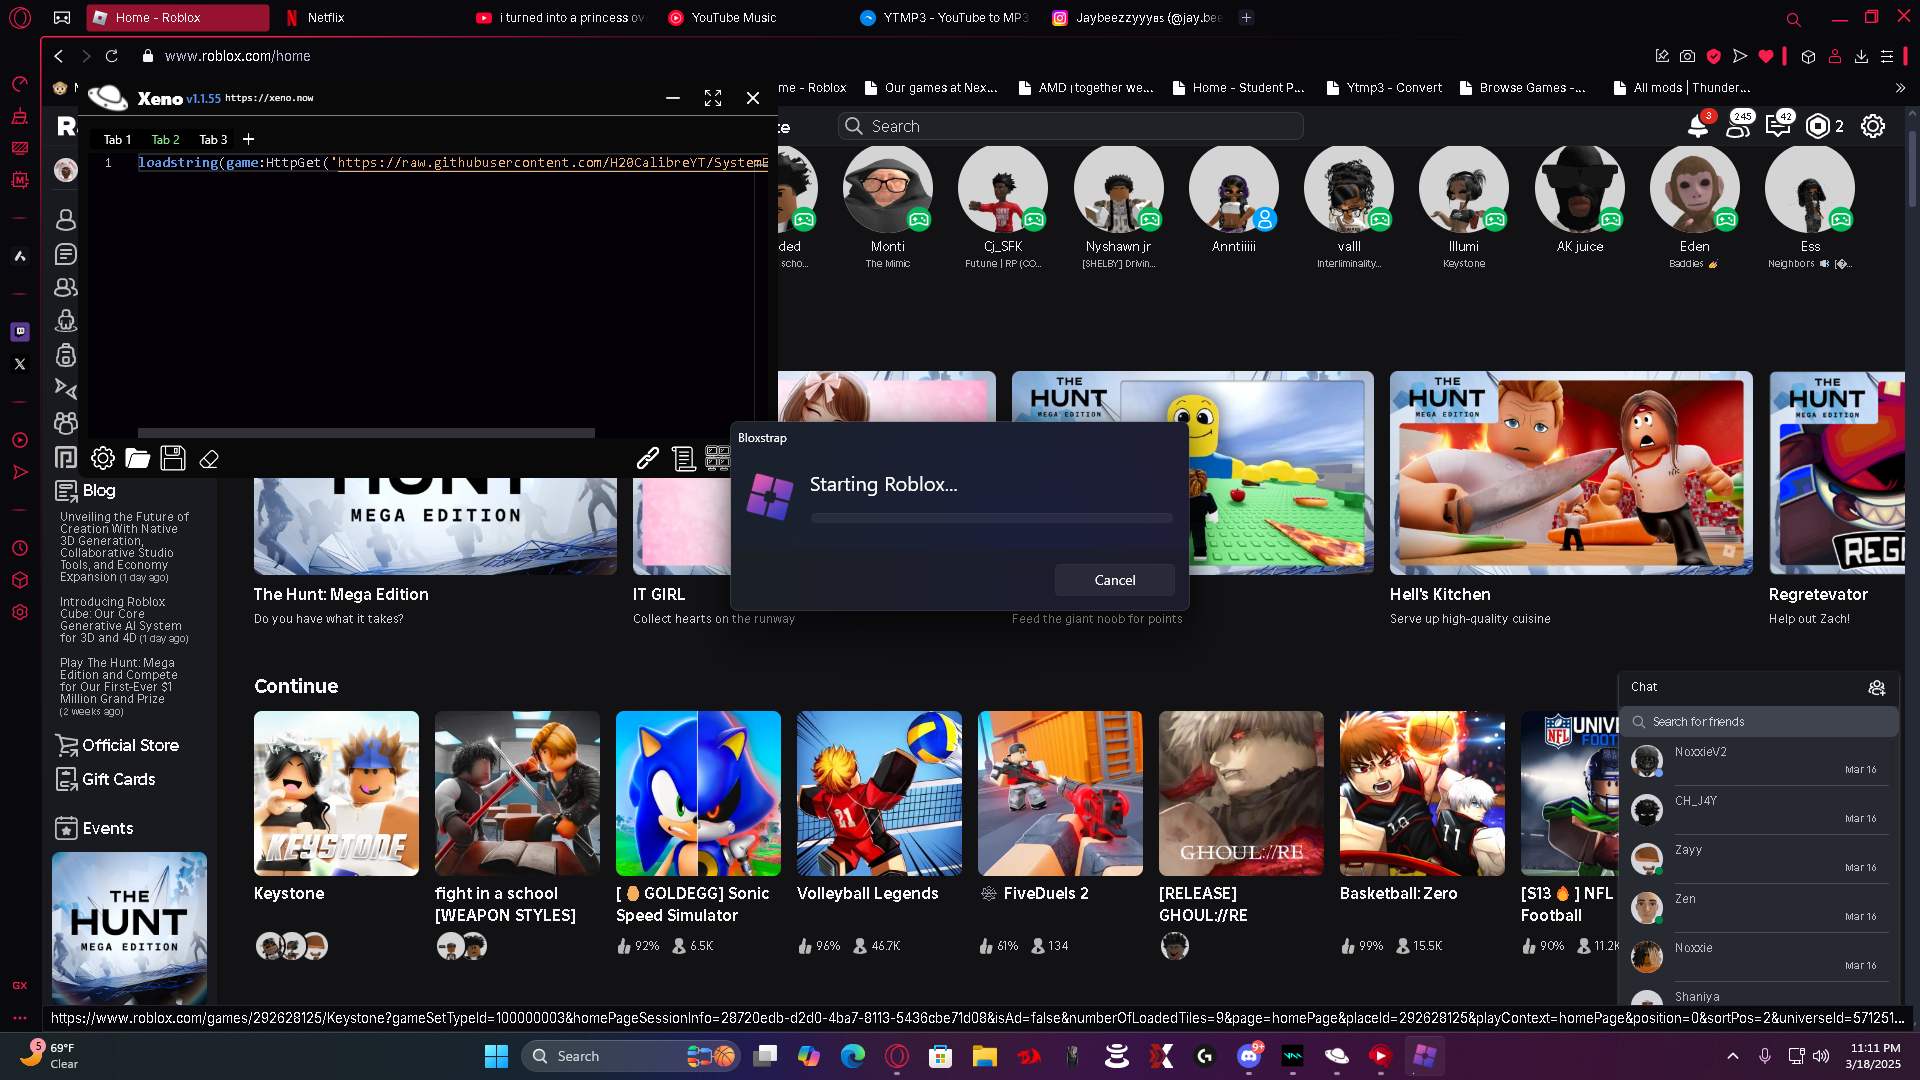This screenshot has height=1080, width=1920.
Task: Open chat with Zayy
Action: point(1759,859)
